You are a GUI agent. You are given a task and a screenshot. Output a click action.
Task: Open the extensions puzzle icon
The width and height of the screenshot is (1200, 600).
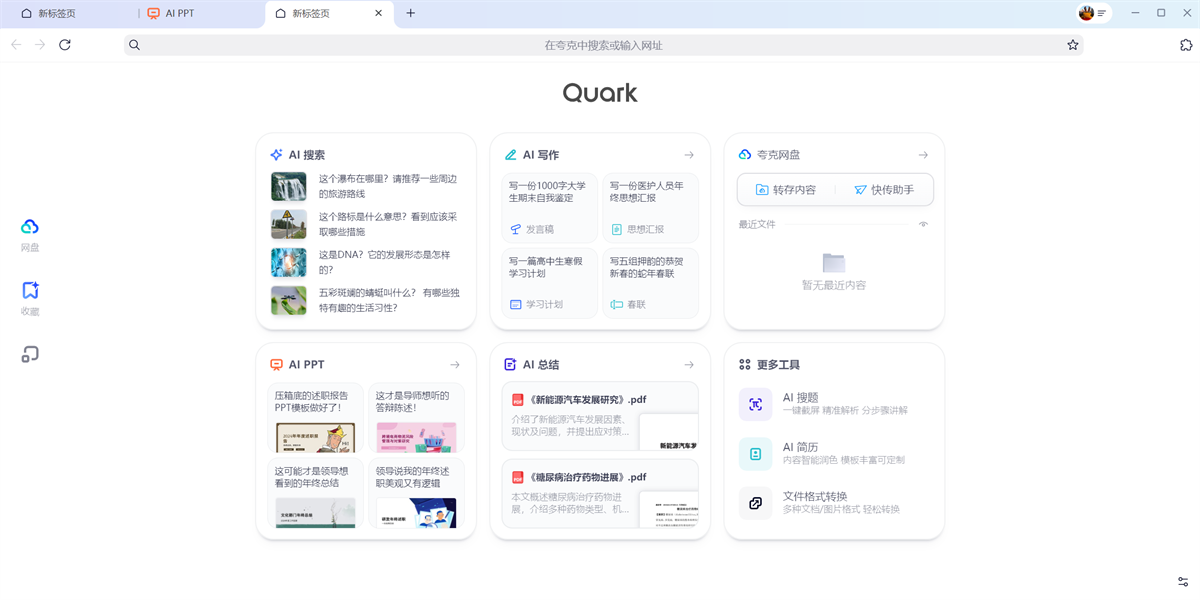click(1186, 45)
